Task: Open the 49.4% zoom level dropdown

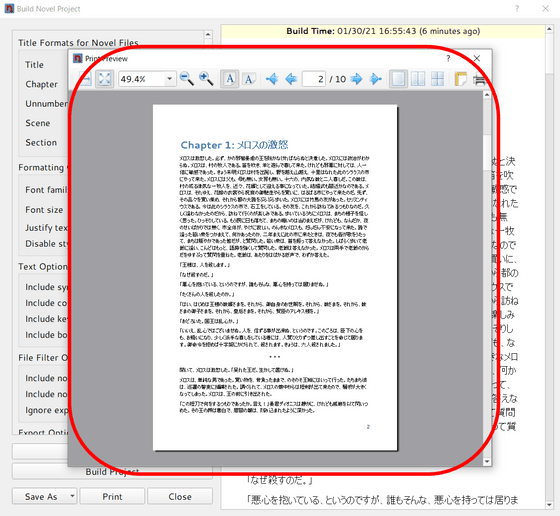Action: [x=170, y=79]
